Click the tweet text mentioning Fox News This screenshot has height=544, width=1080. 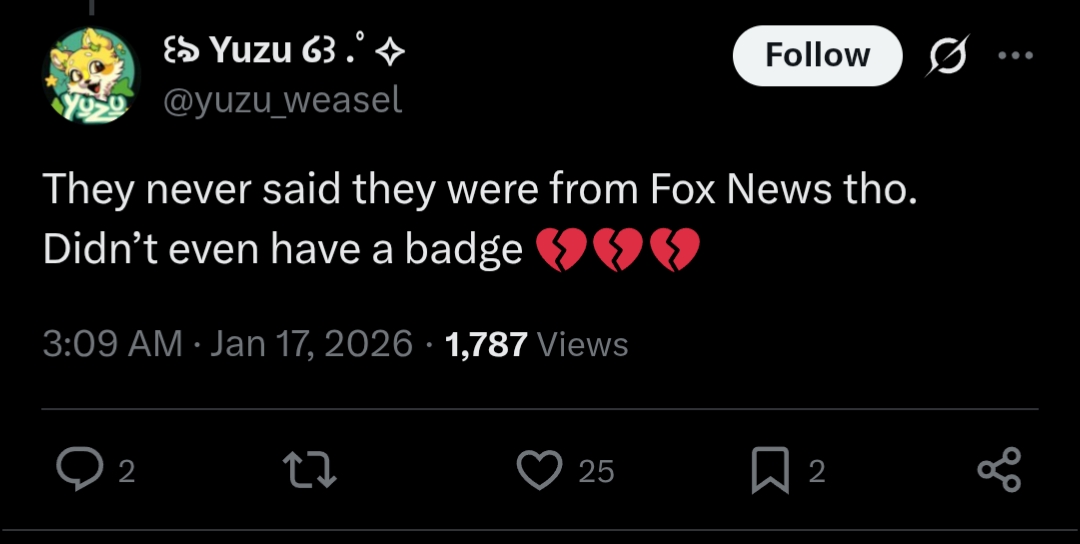[x=478, y=190]
